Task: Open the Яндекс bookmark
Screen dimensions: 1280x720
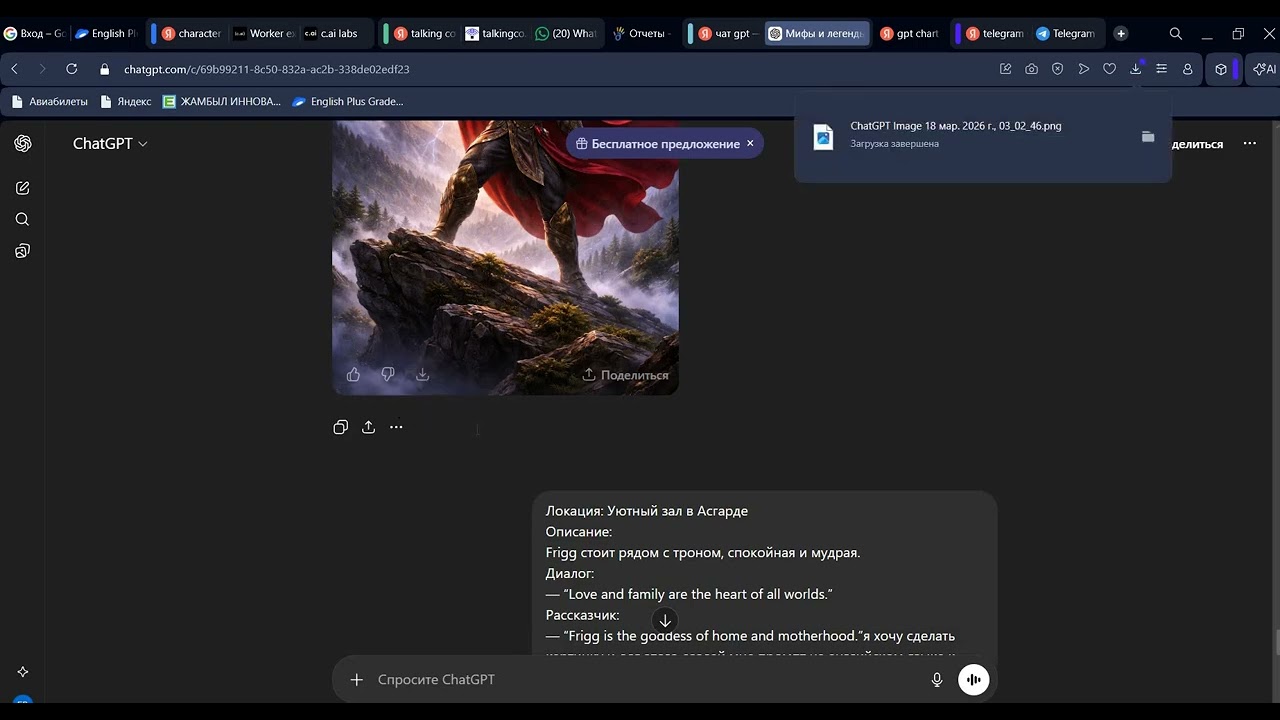Action: (126, 101)
